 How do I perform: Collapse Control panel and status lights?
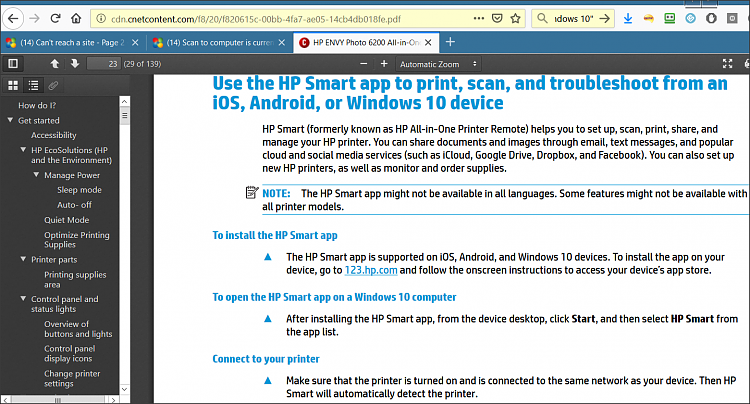pos(23,299)
